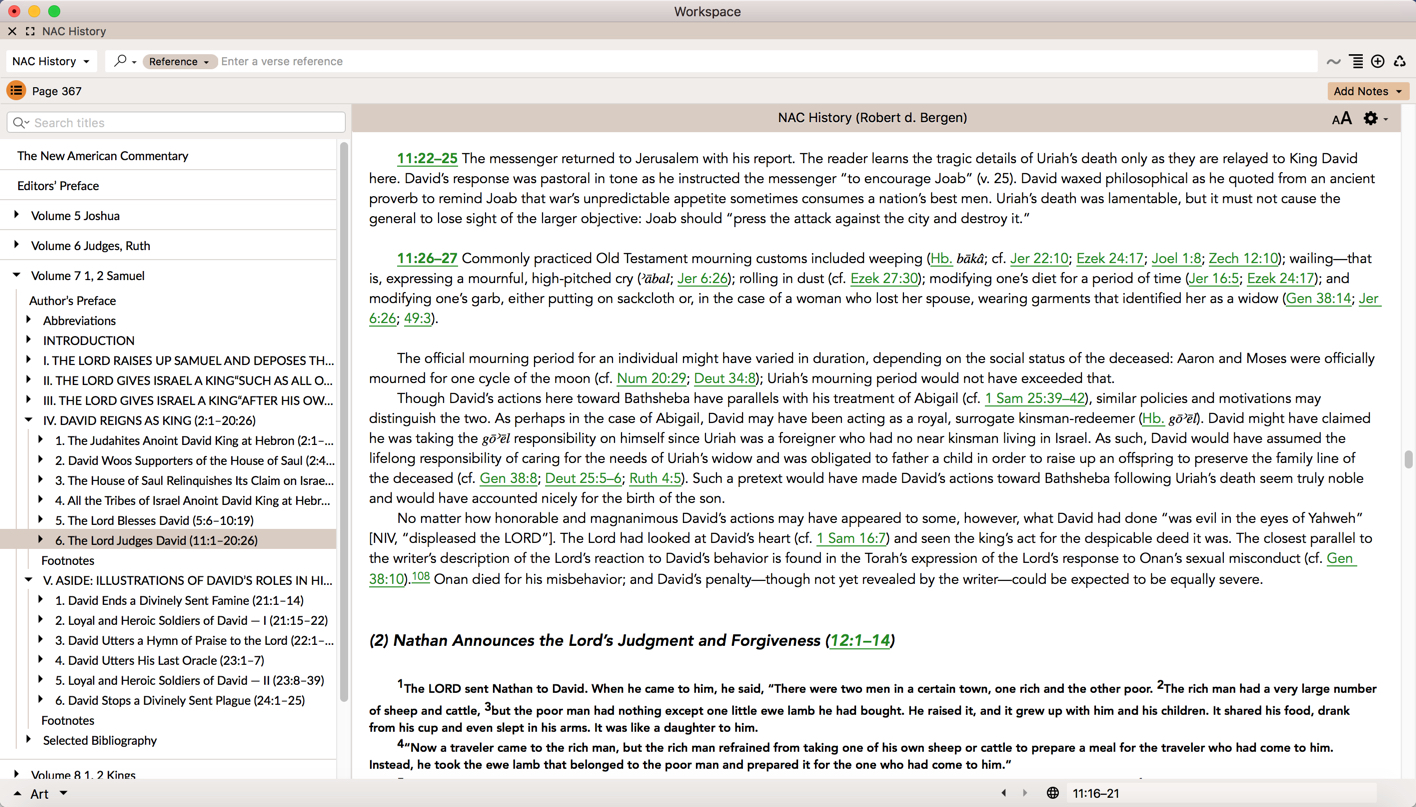Open the Num 20:29 reference link

652,378
